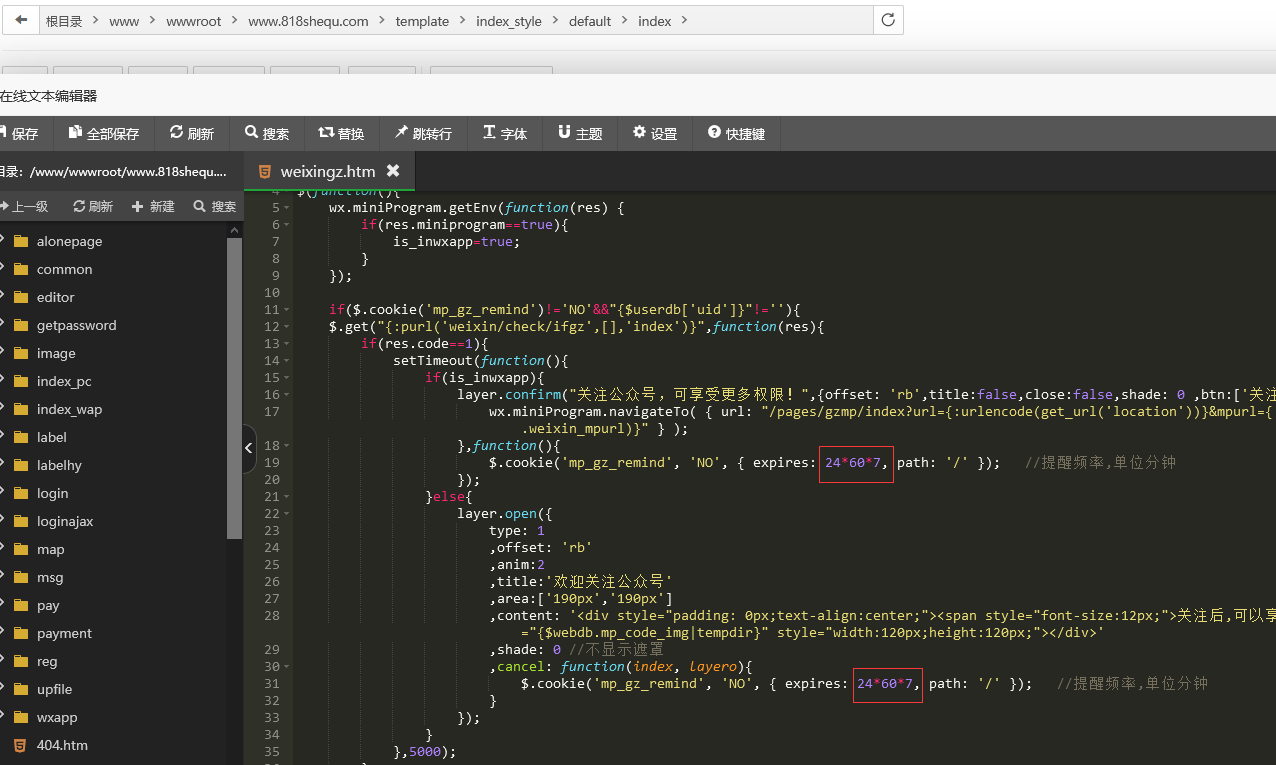Collapse code fold arrow at line 22
The height and width of the screenshot is (765, 1276).
coord(288,514)
